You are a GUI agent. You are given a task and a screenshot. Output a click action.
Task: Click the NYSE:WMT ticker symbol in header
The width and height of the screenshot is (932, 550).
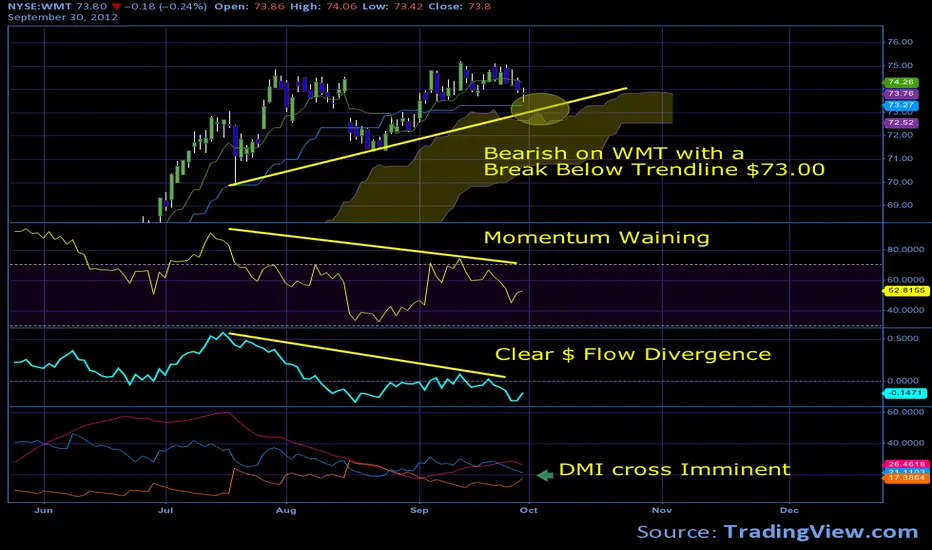click(40, 7)
